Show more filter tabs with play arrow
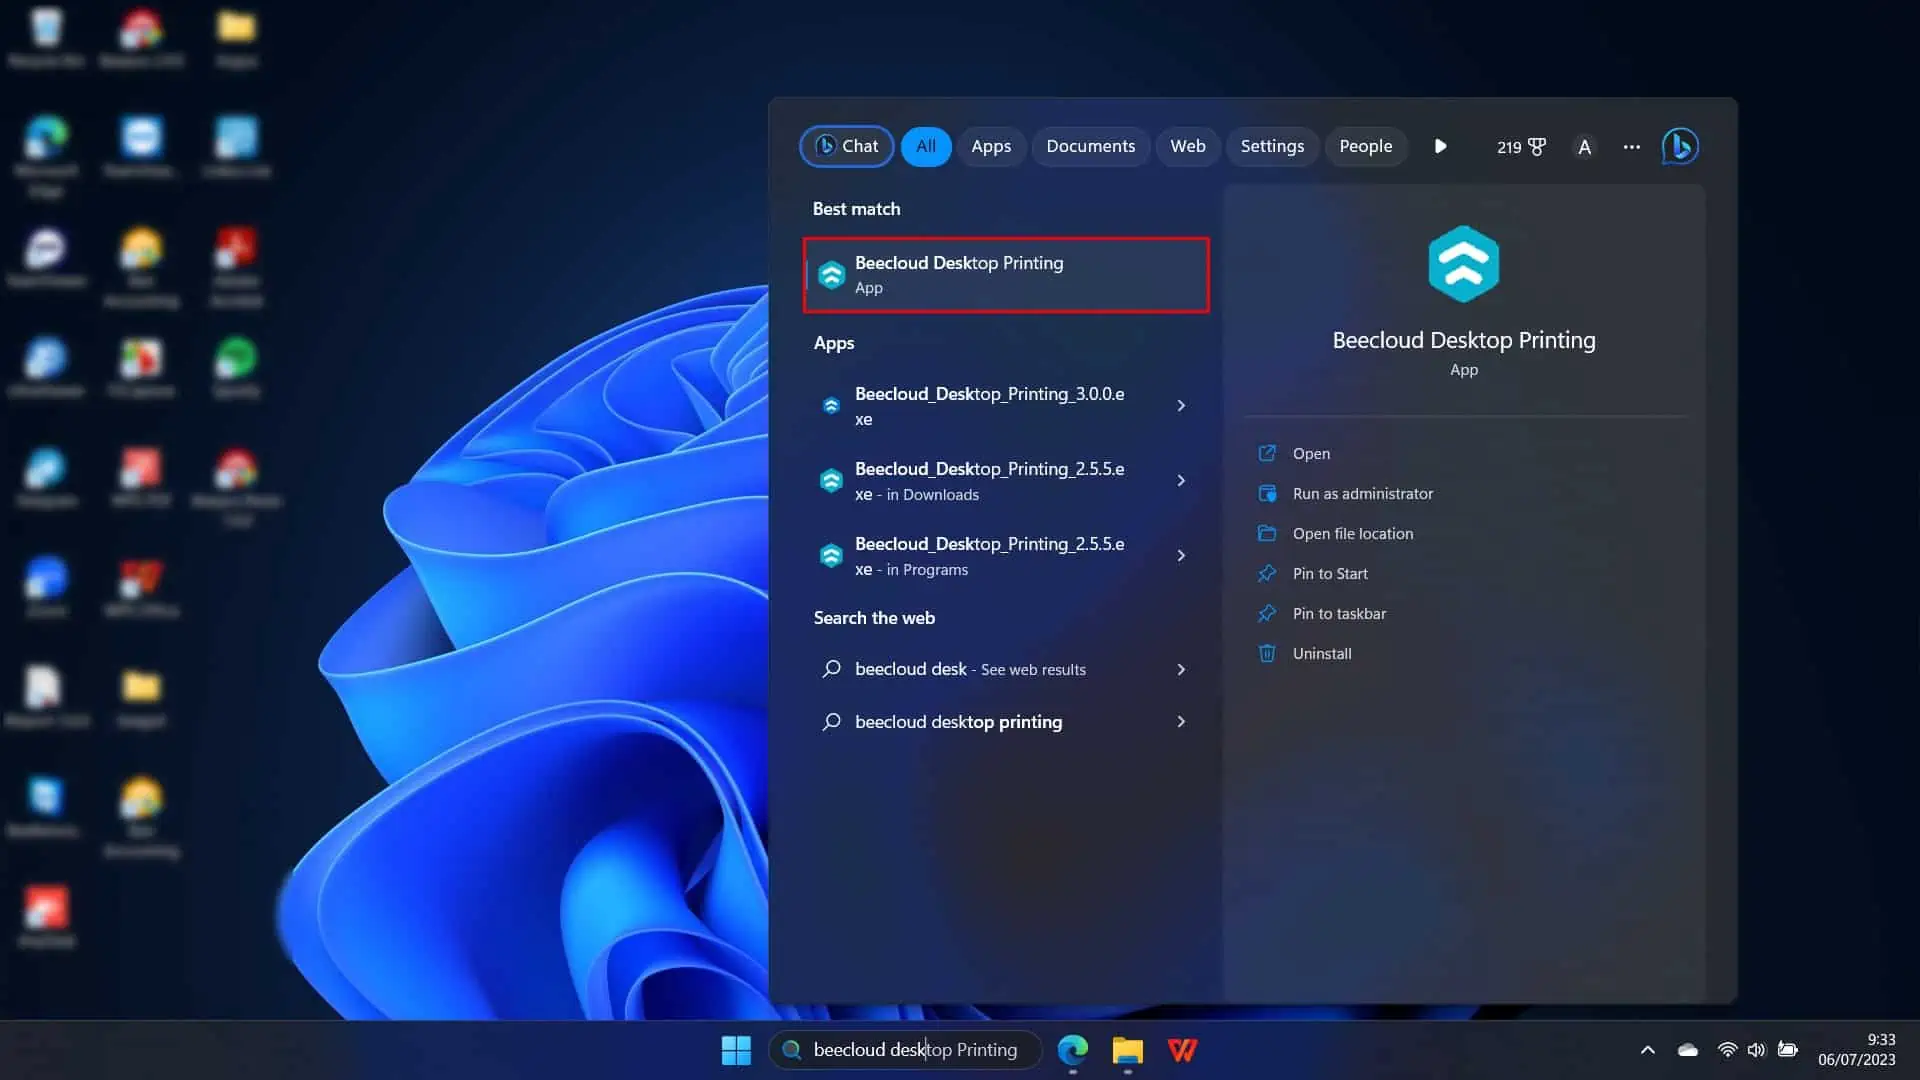This screenshot has width=1920, height=1080. pos(1440,146)
